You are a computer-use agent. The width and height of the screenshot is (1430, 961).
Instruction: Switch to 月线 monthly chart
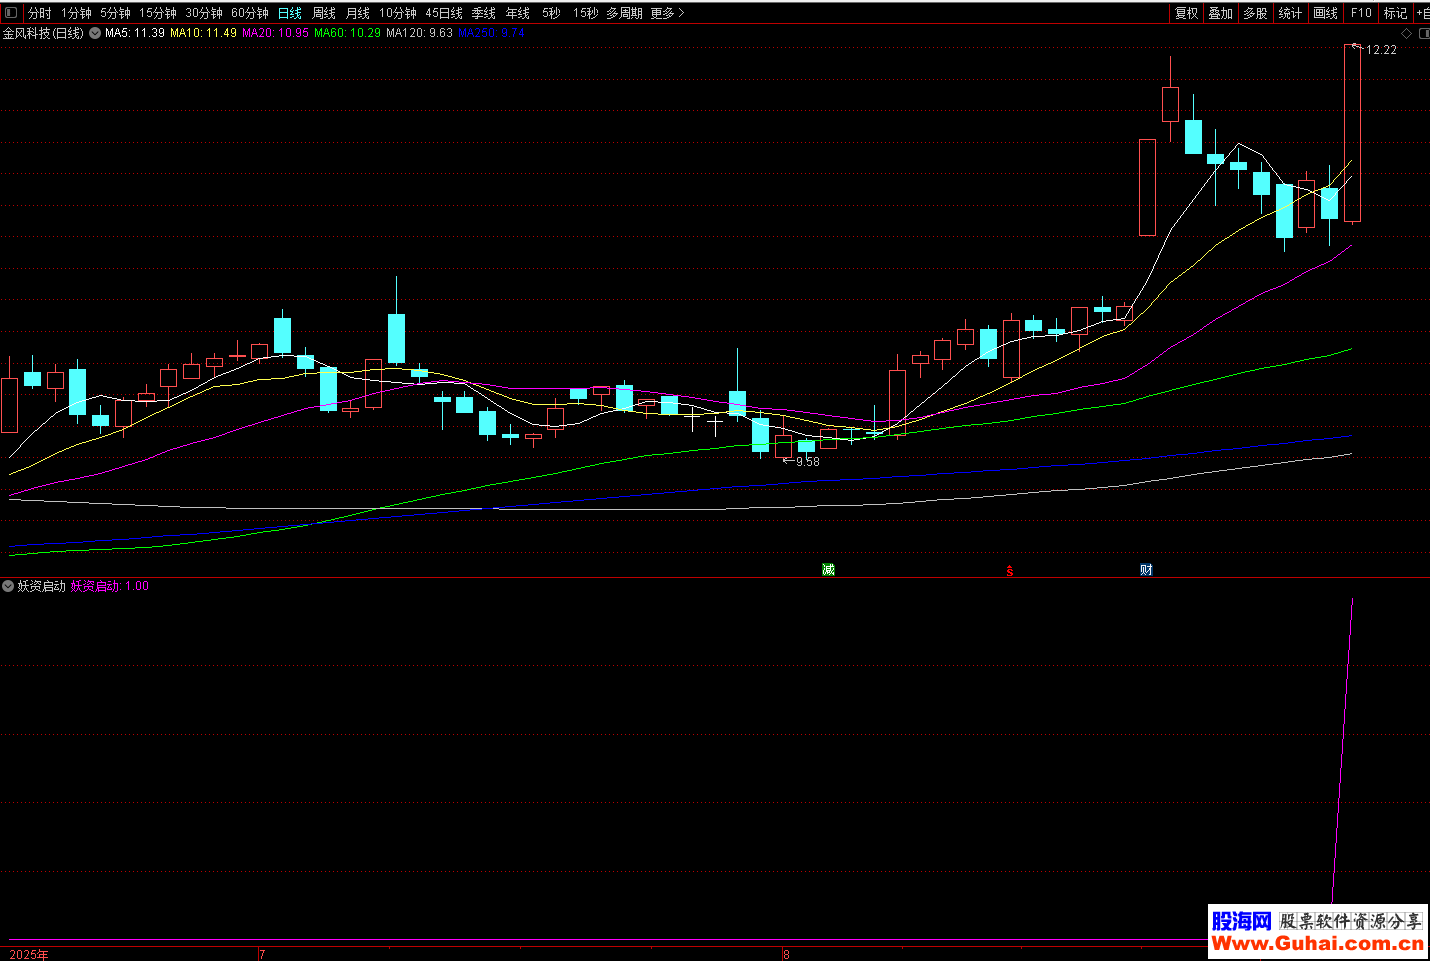[x=358, y=13]
